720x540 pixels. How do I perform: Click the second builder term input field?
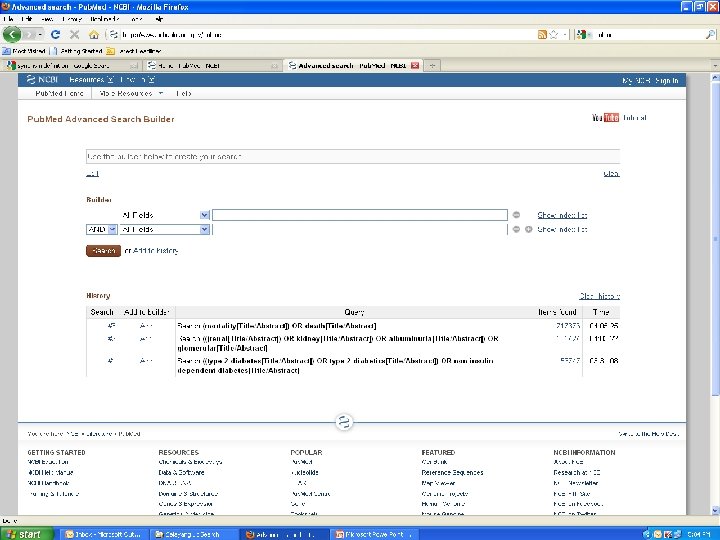(360, 229)
